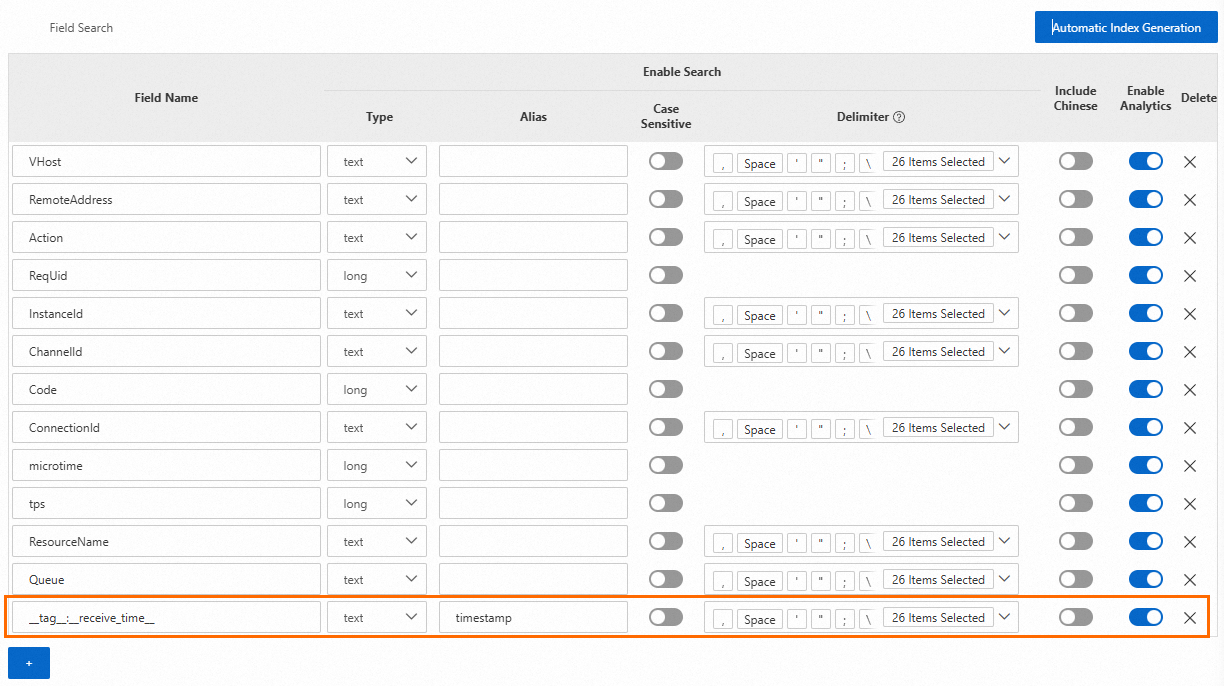Switch off analytics for the Code field
Viewport: 1224px width, 686px height.
point(1146,389)
